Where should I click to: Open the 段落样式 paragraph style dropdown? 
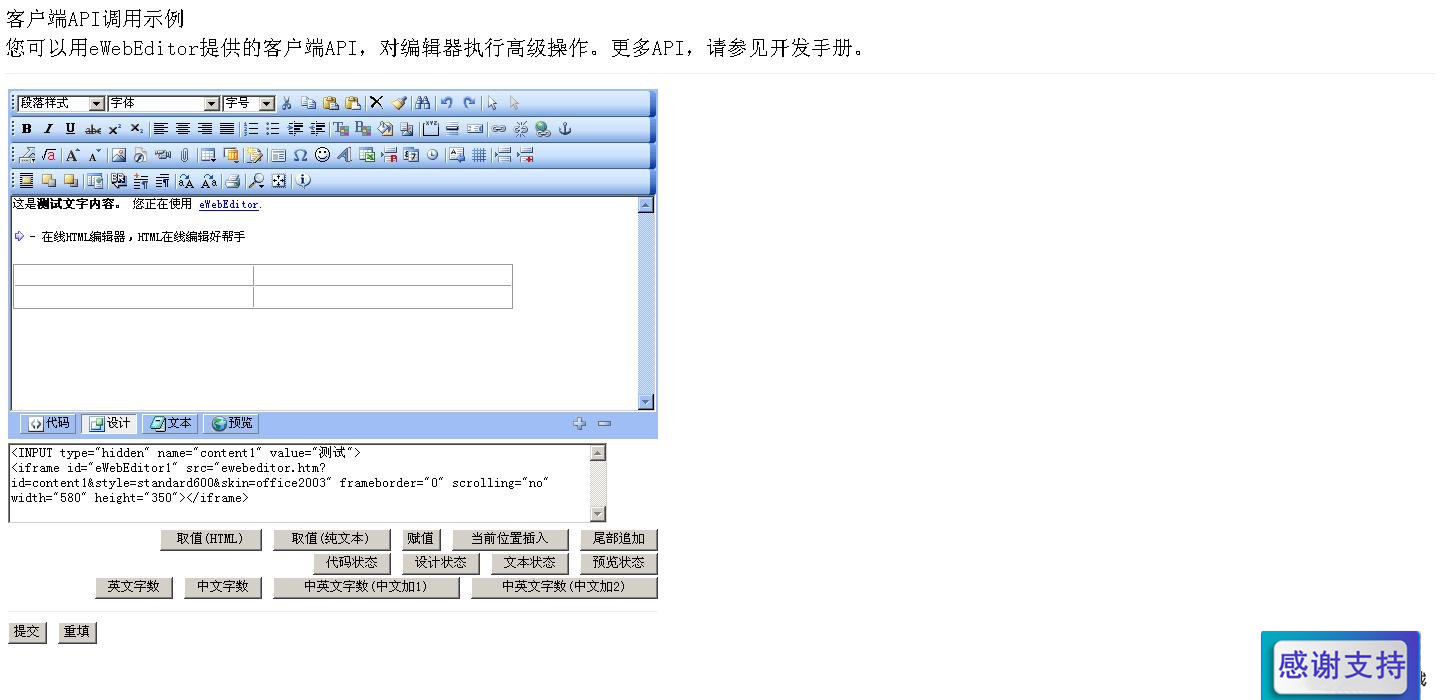(61, 103)
